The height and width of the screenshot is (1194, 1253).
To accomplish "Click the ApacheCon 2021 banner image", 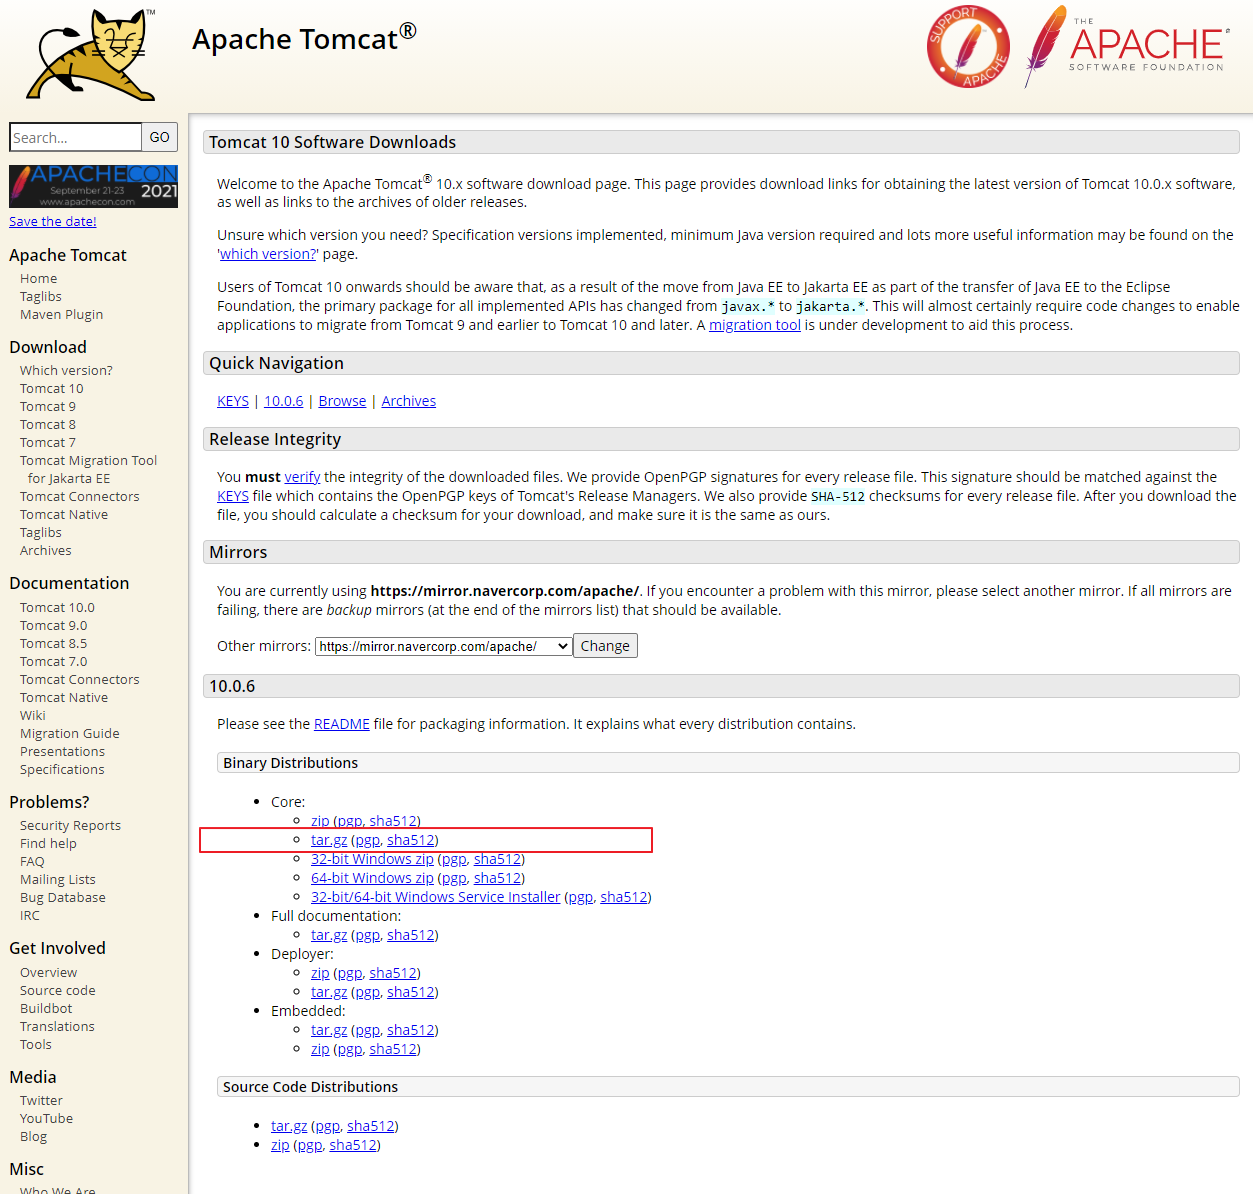I will [93, 186].
